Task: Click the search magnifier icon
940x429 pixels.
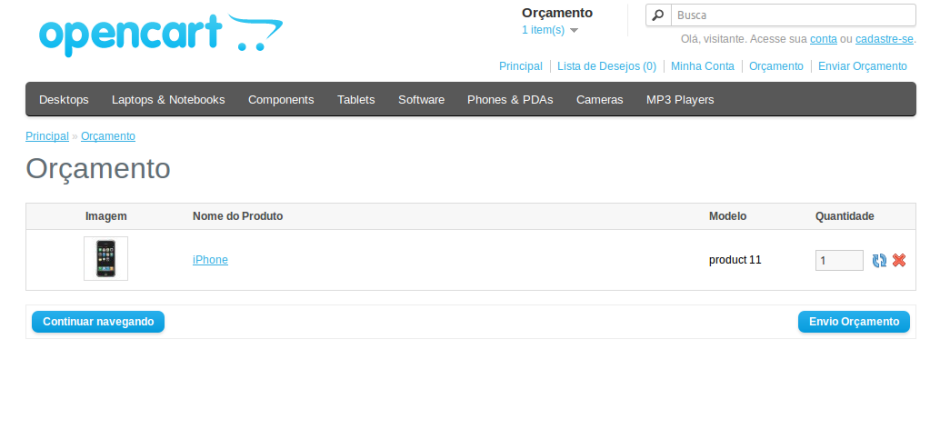Action: tap(658, 15)
